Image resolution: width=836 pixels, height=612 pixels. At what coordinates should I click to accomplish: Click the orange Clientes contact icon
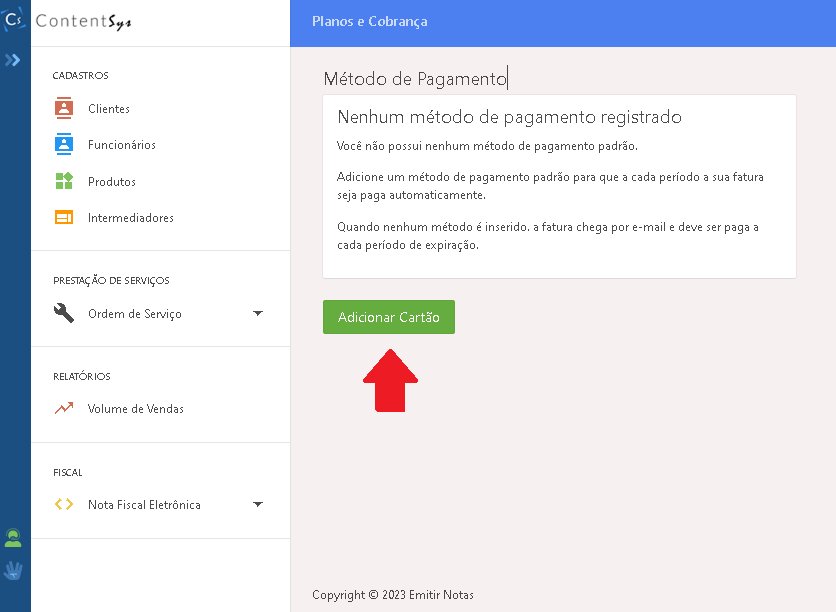pos(64,108)
